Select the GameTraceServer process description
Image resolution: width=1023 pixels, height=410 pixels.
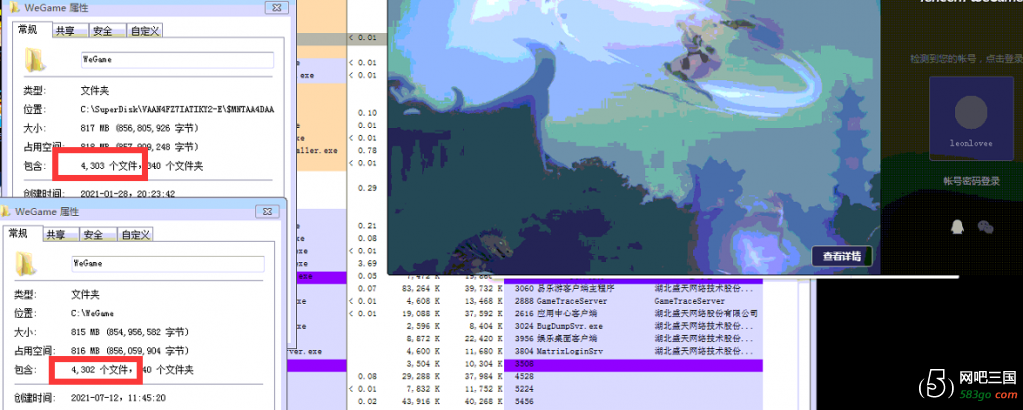click(x=572, y=301)
